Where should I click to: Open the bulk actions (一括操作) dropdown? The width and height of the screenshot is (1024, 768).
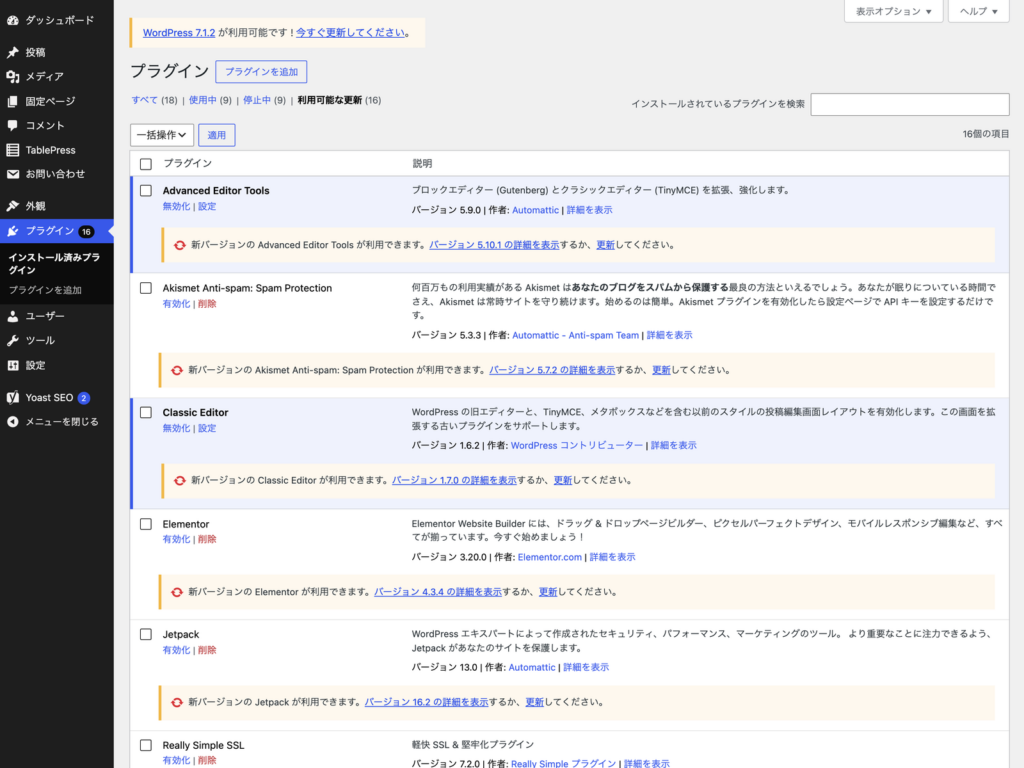[161, 135]
